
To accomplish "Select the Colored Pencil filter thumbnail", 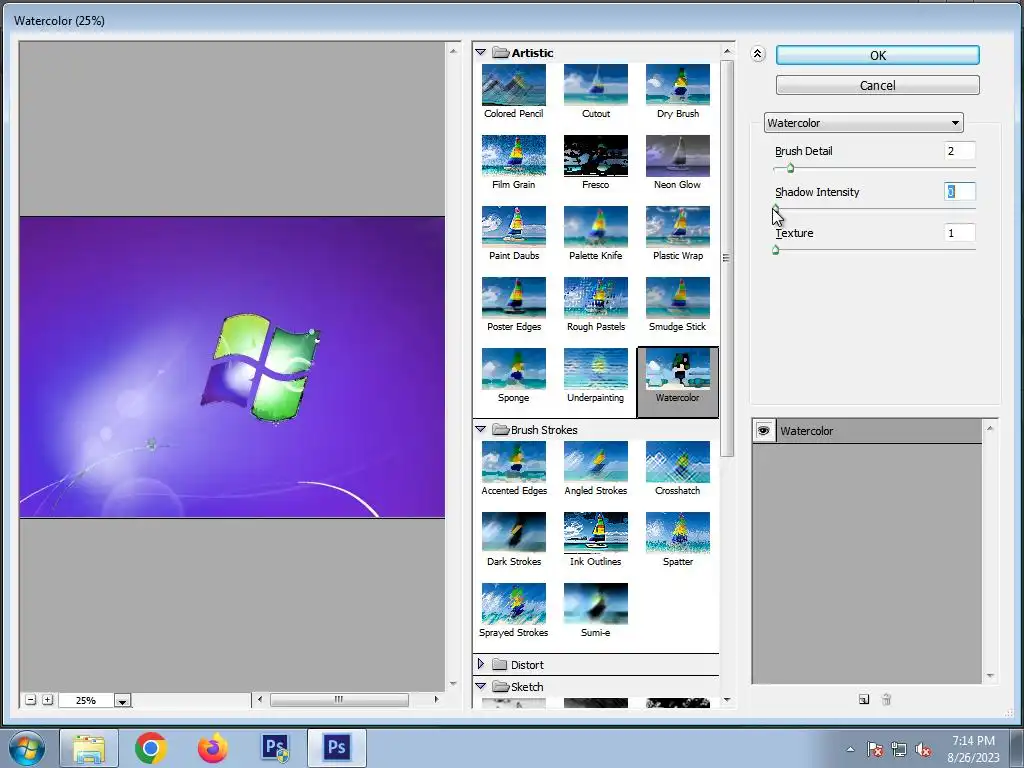I will click(x=513, y=85).
